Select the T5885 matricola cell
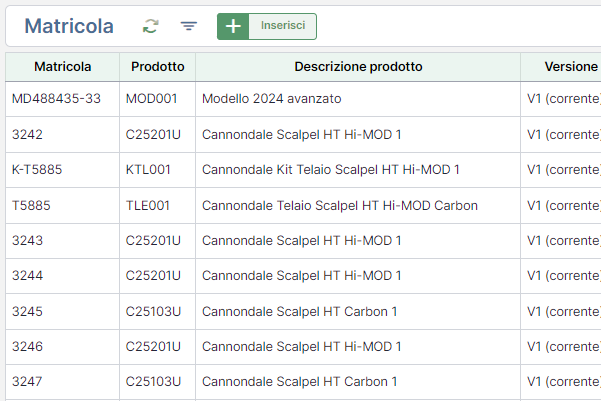Viewport: 601px width, 401px height. (x=62, y=205)
